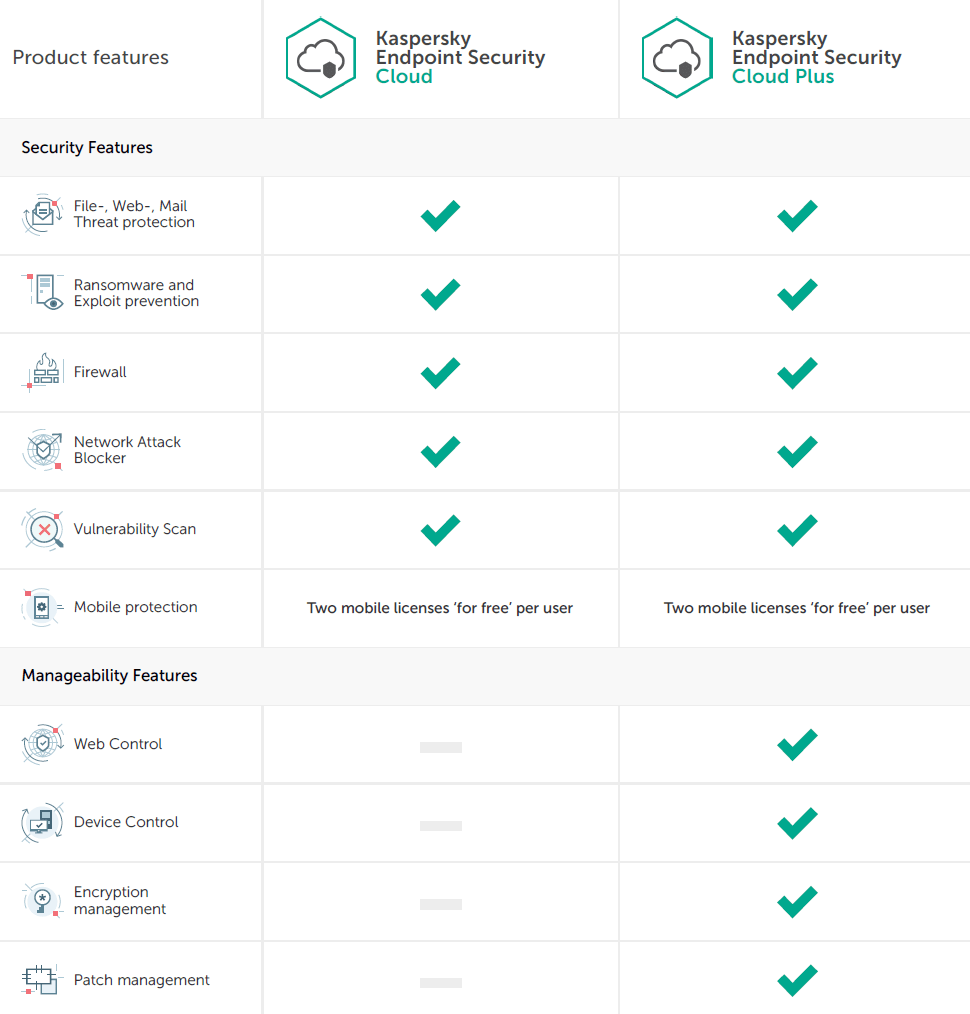Click the File-, Web-, Mail Threat protection icon
Image resolution: width=970 pixels, height=1014 pixels.
(43, 214)
